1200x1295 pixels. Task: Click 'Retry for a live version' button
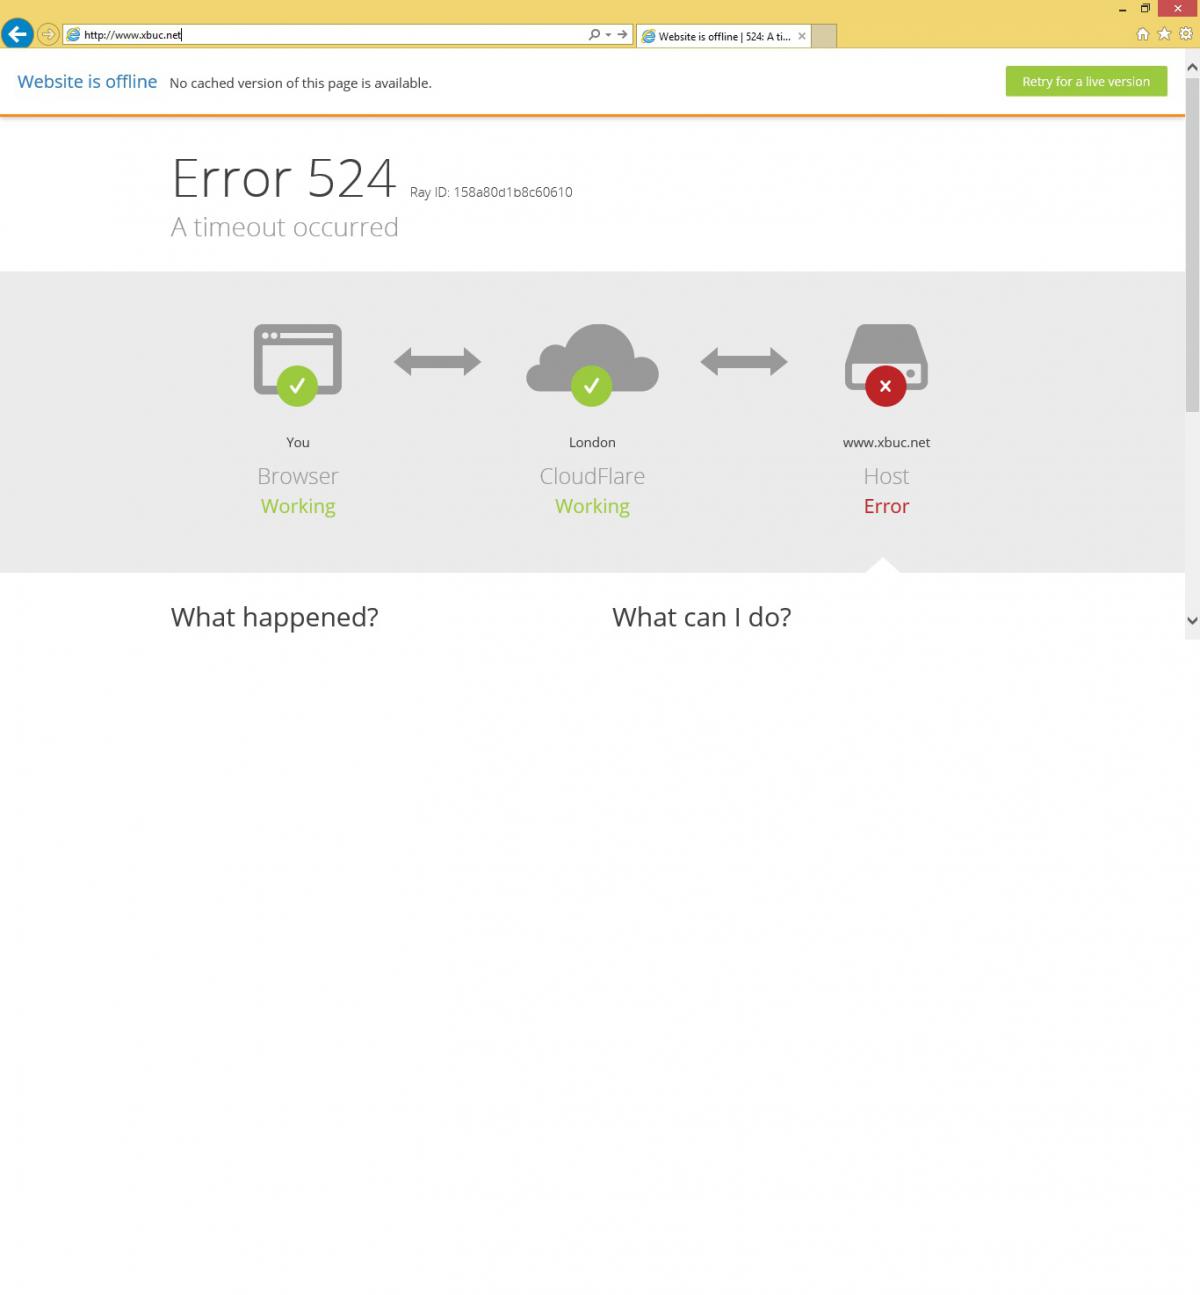(x=1086, y=82)
